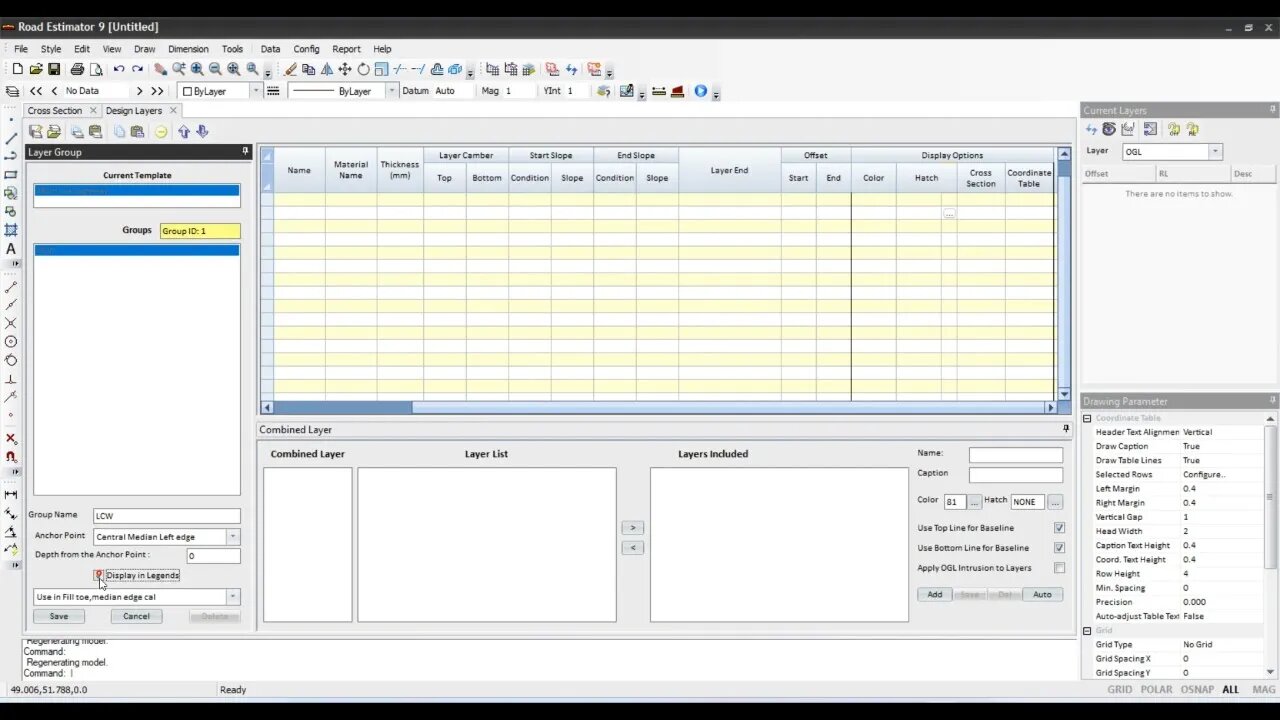Open the Color 81 ellipsis picker
Viewport: 1280px width, 720px height.
click(974, 502)
